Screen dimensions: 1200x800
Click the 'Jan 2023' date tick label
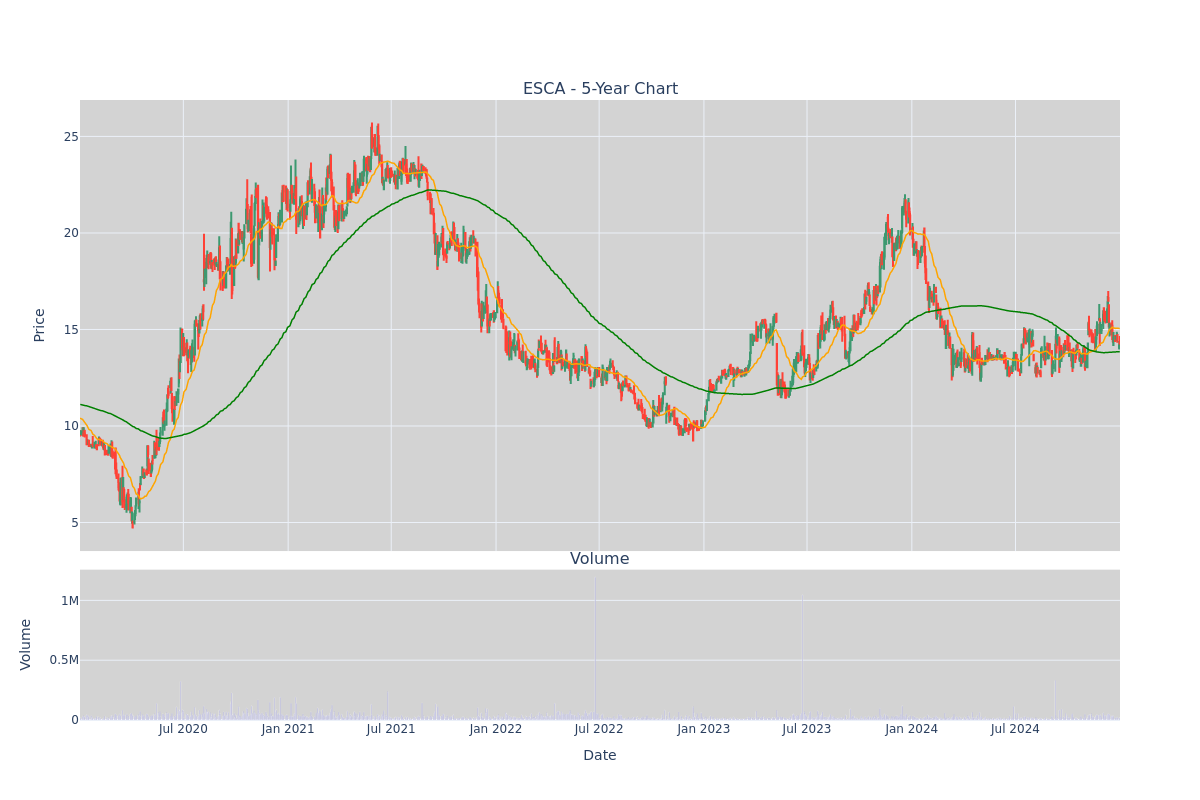point(704,729)
